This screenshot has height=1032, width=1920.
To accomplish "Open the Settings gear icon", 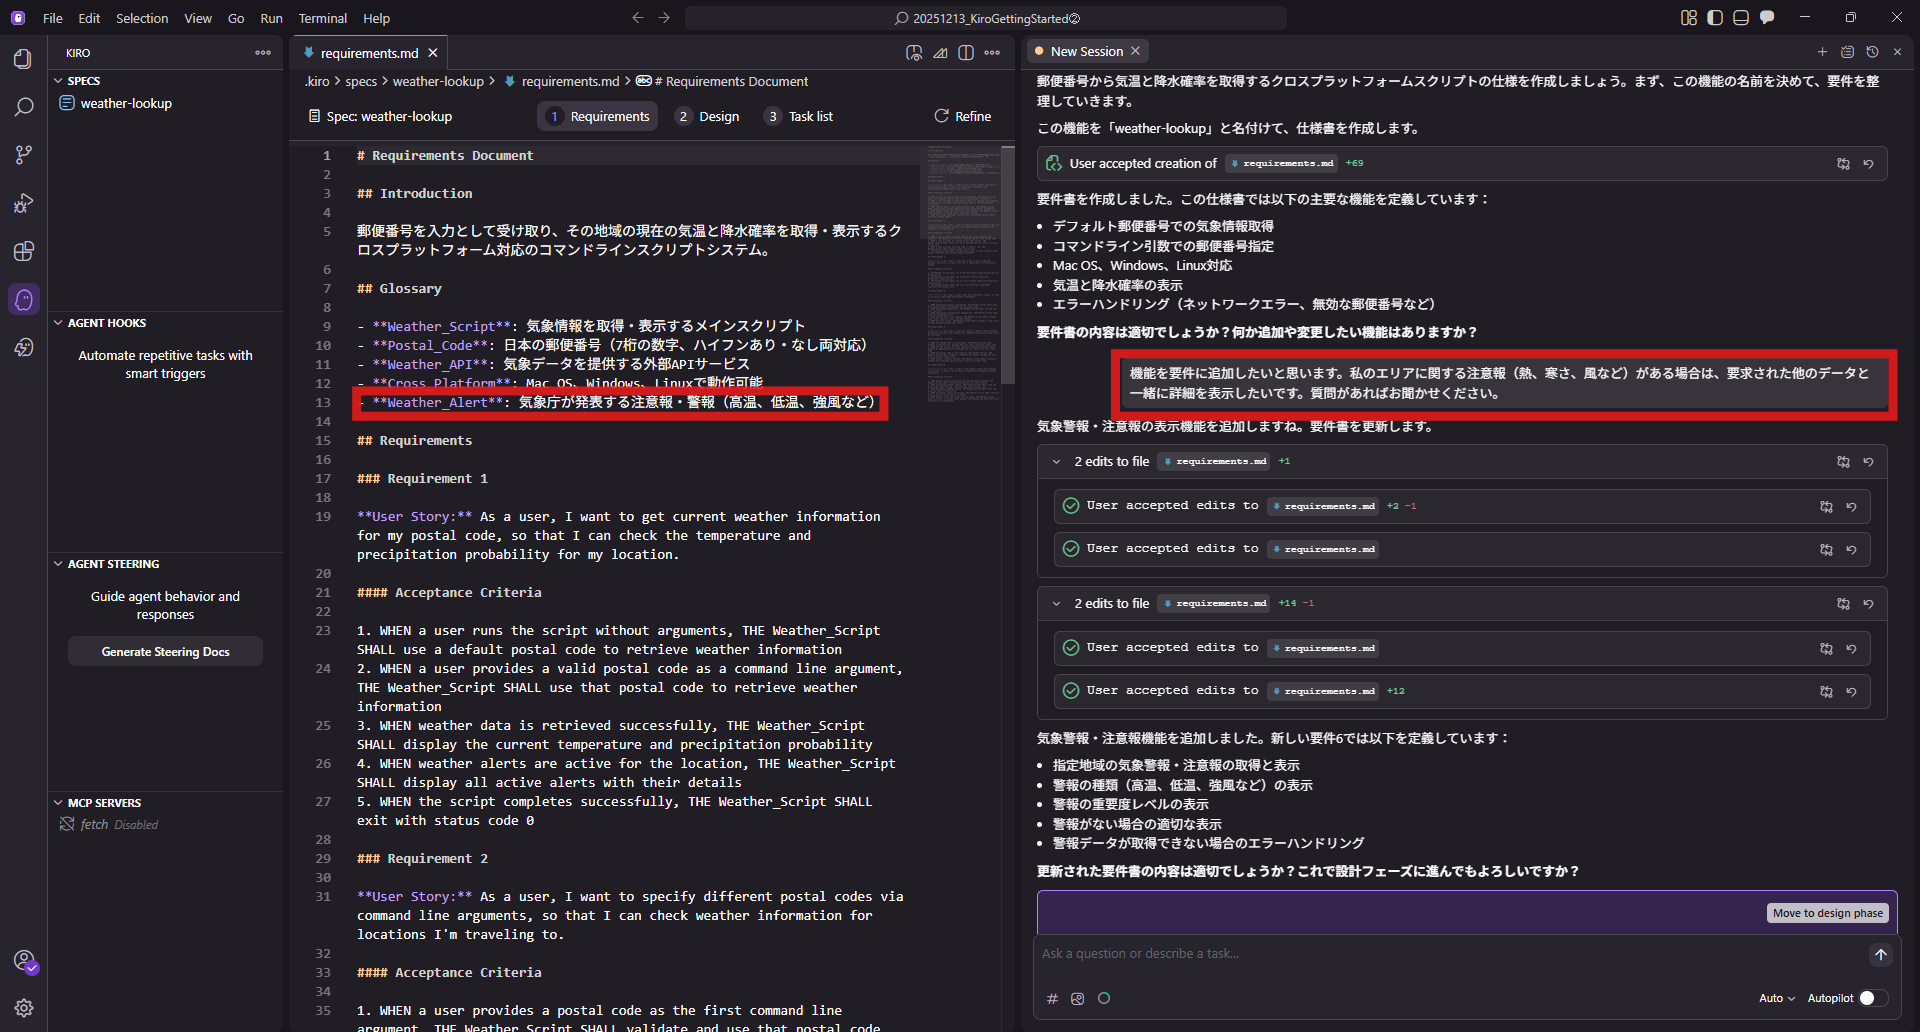I will click(24, 1008).
